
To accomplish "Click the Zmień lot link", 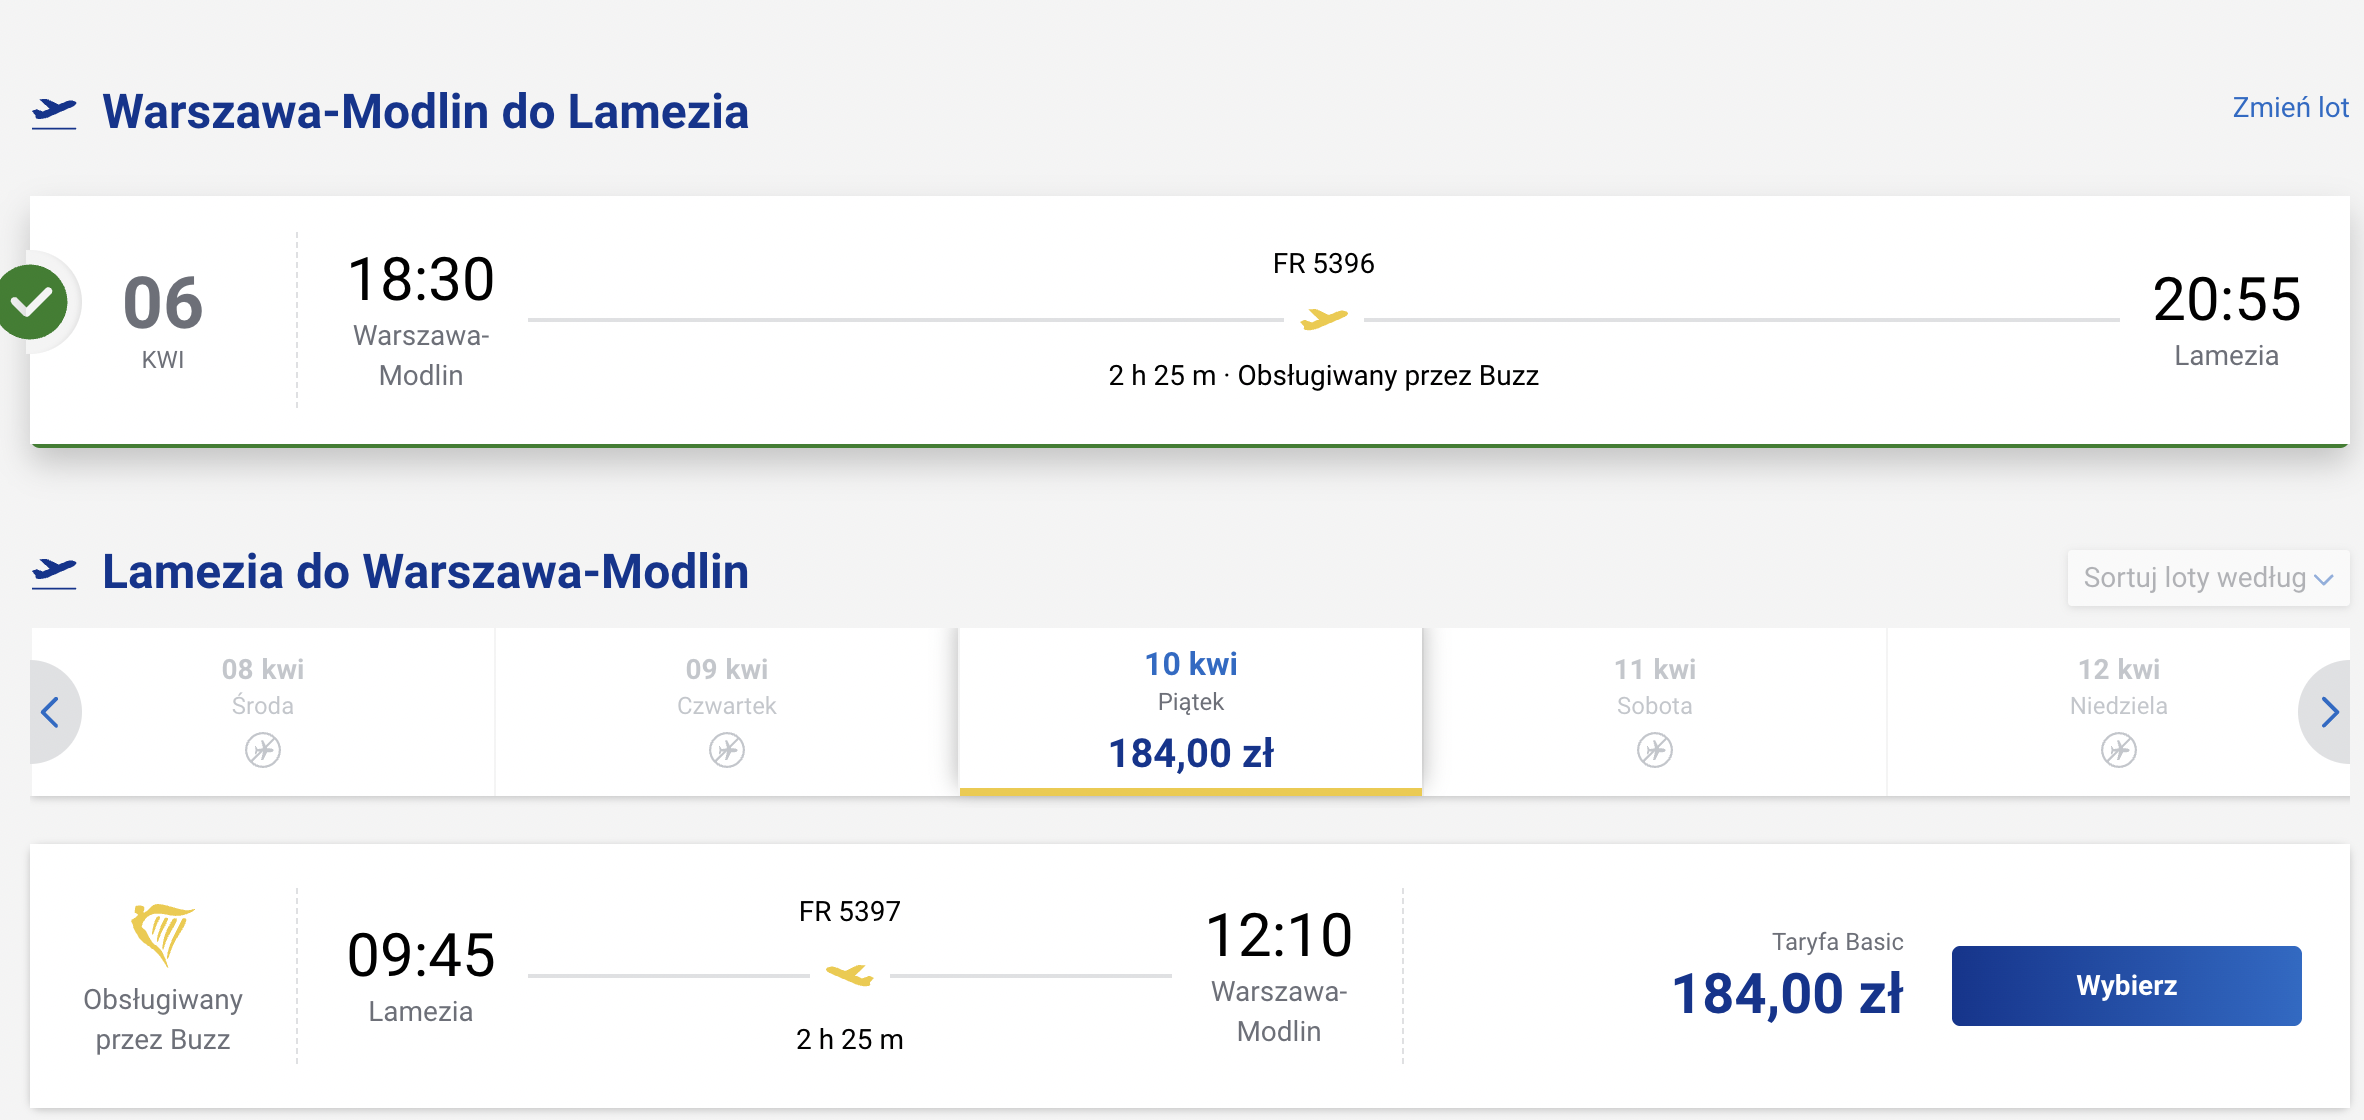I will tap(2290, 108).
